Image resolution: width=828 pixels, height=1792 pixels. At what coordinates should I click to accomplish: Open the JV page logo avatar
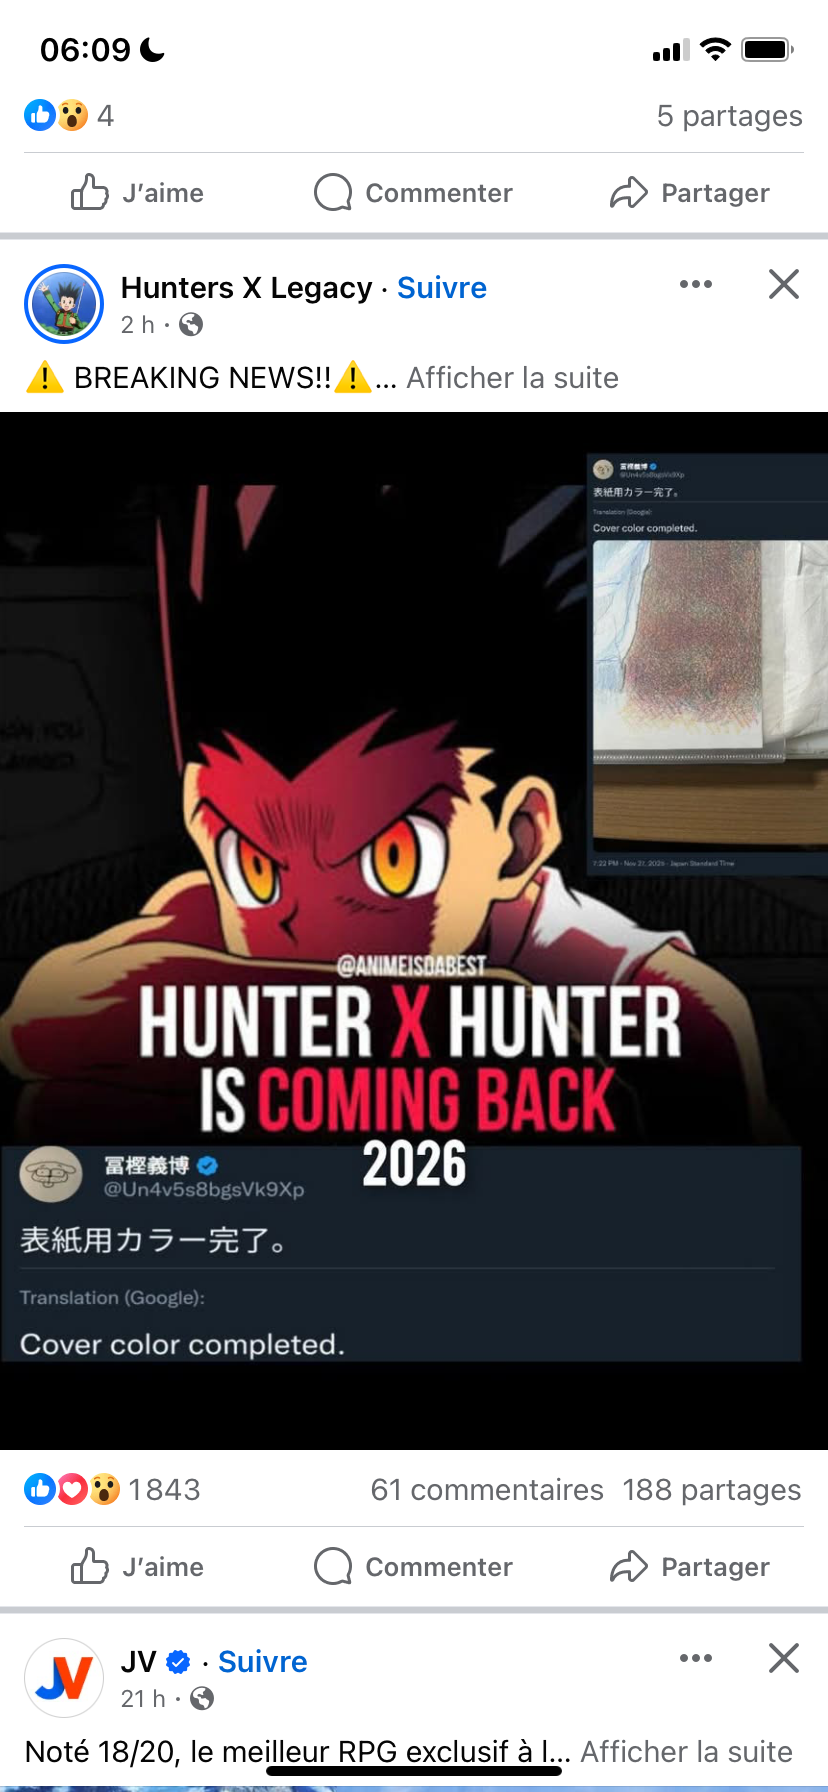(x=64, y=1678)
